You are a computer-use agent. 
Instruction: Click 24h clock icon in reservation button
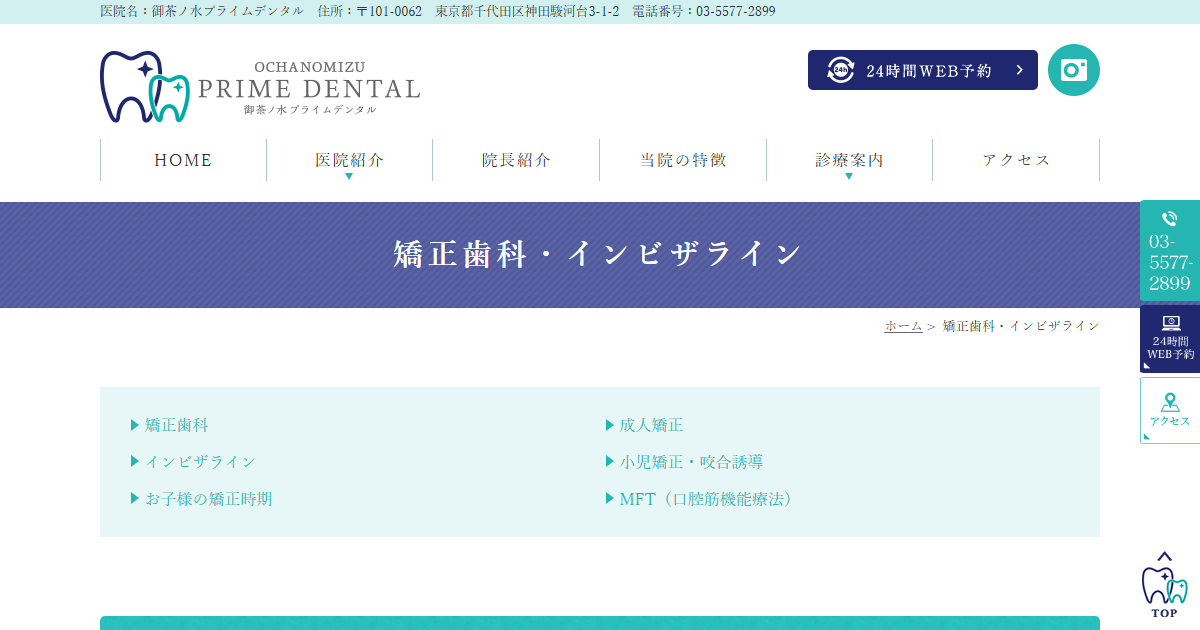point(841,70)
